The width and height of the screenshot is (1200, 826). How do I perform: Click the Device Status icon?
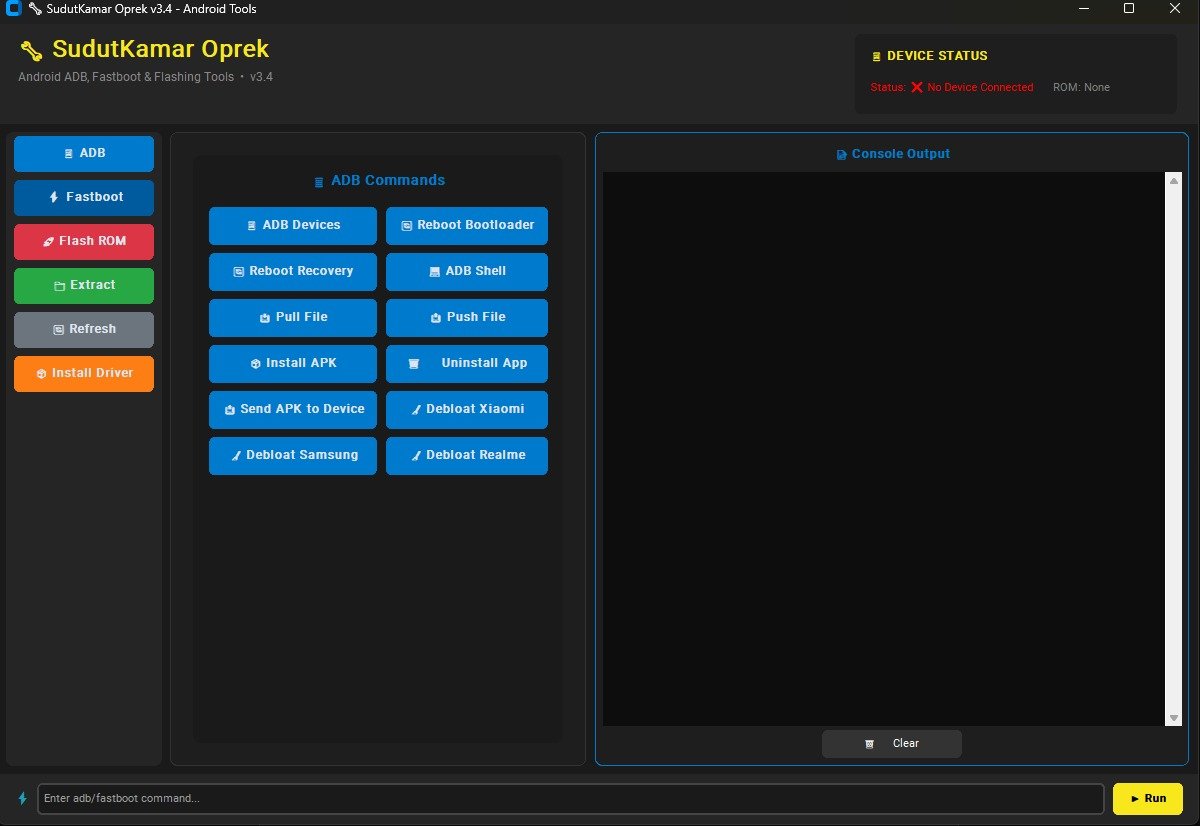(x=877, y=56)
